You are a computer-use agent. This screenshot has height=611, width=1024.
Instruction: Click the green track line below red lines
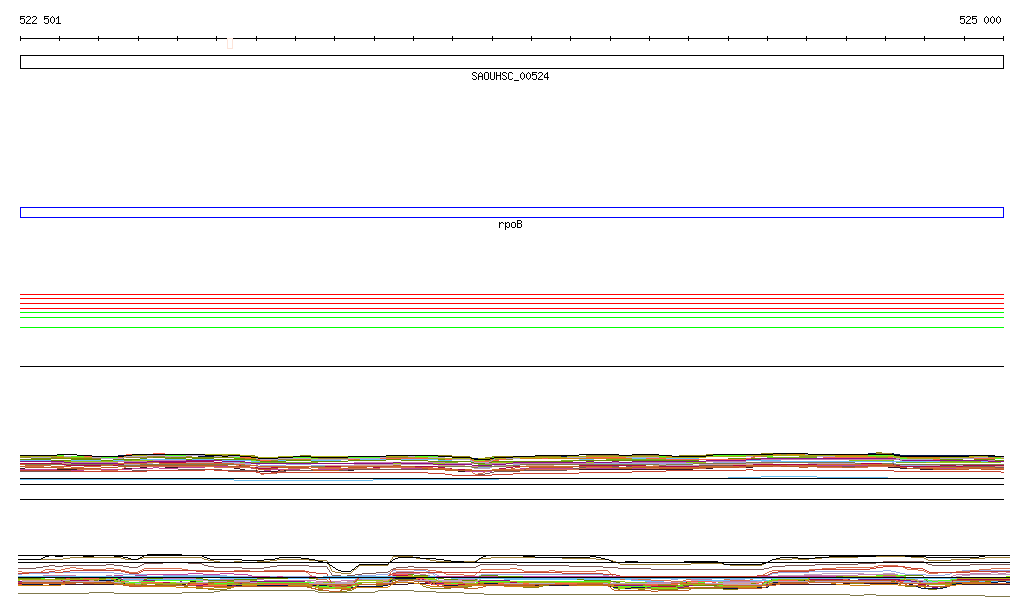coord(511,313)
